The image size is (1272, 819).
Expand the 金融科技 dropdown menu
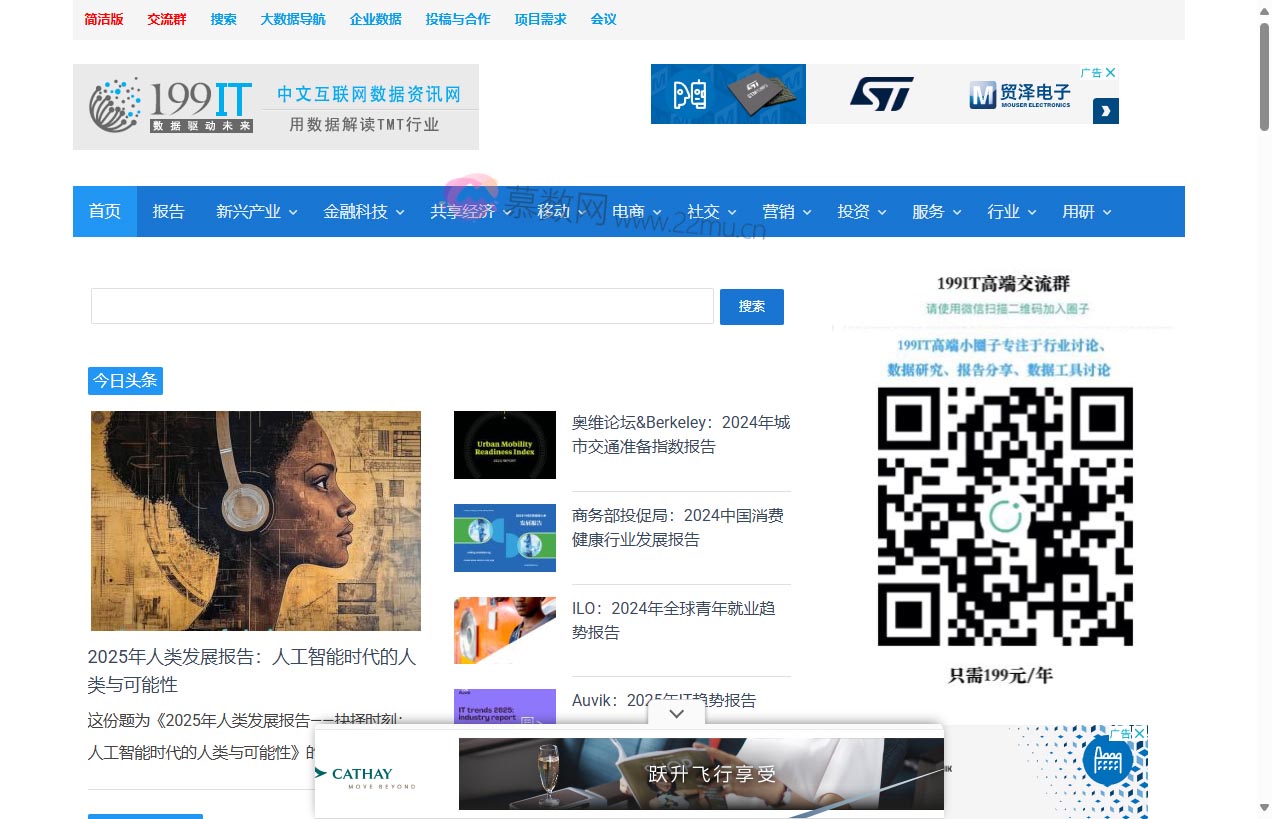pos(364,212)
